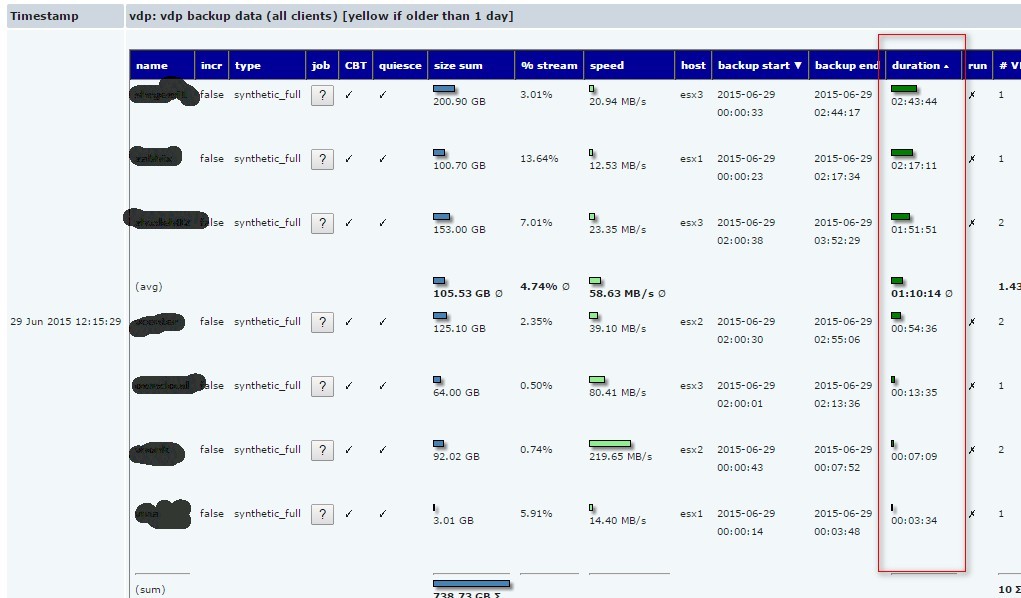Select the speed value 23.35 MB/s
The height and width of the screenshot is (598, 1021).
[618, 229]
